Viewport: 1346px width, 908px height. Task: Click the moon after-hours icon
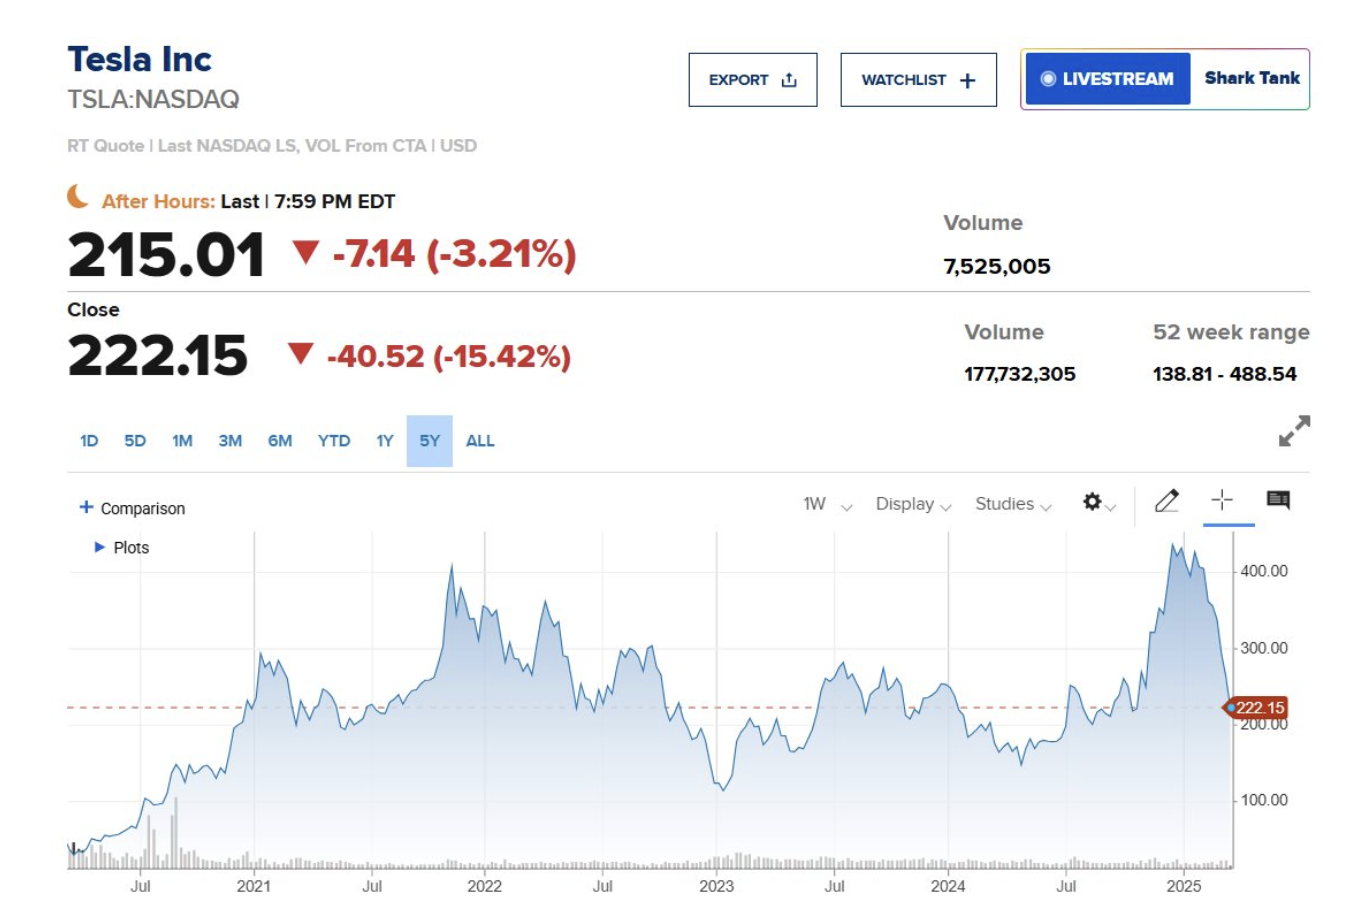(78, 197)
